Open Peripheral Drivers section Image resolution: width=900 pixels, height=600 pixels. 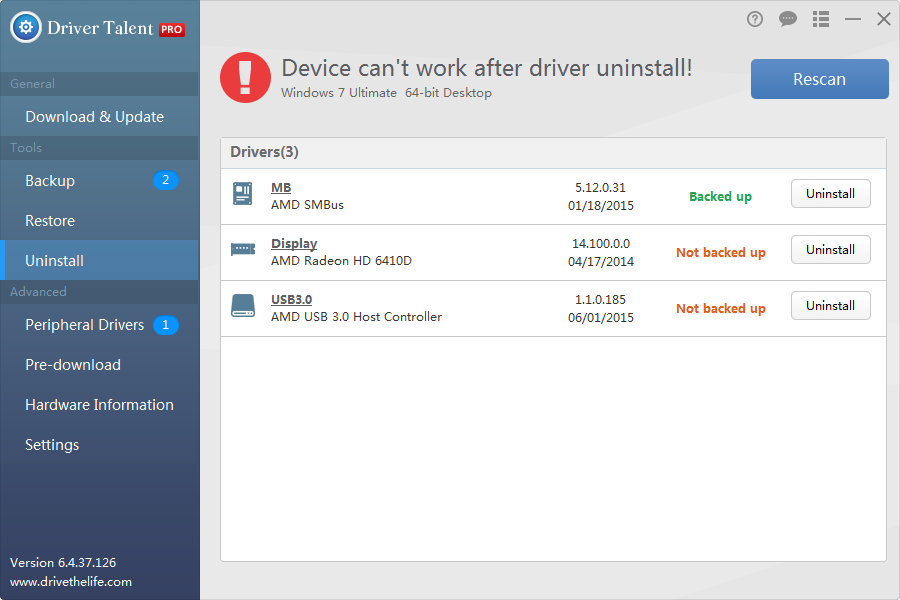[100, 325]
